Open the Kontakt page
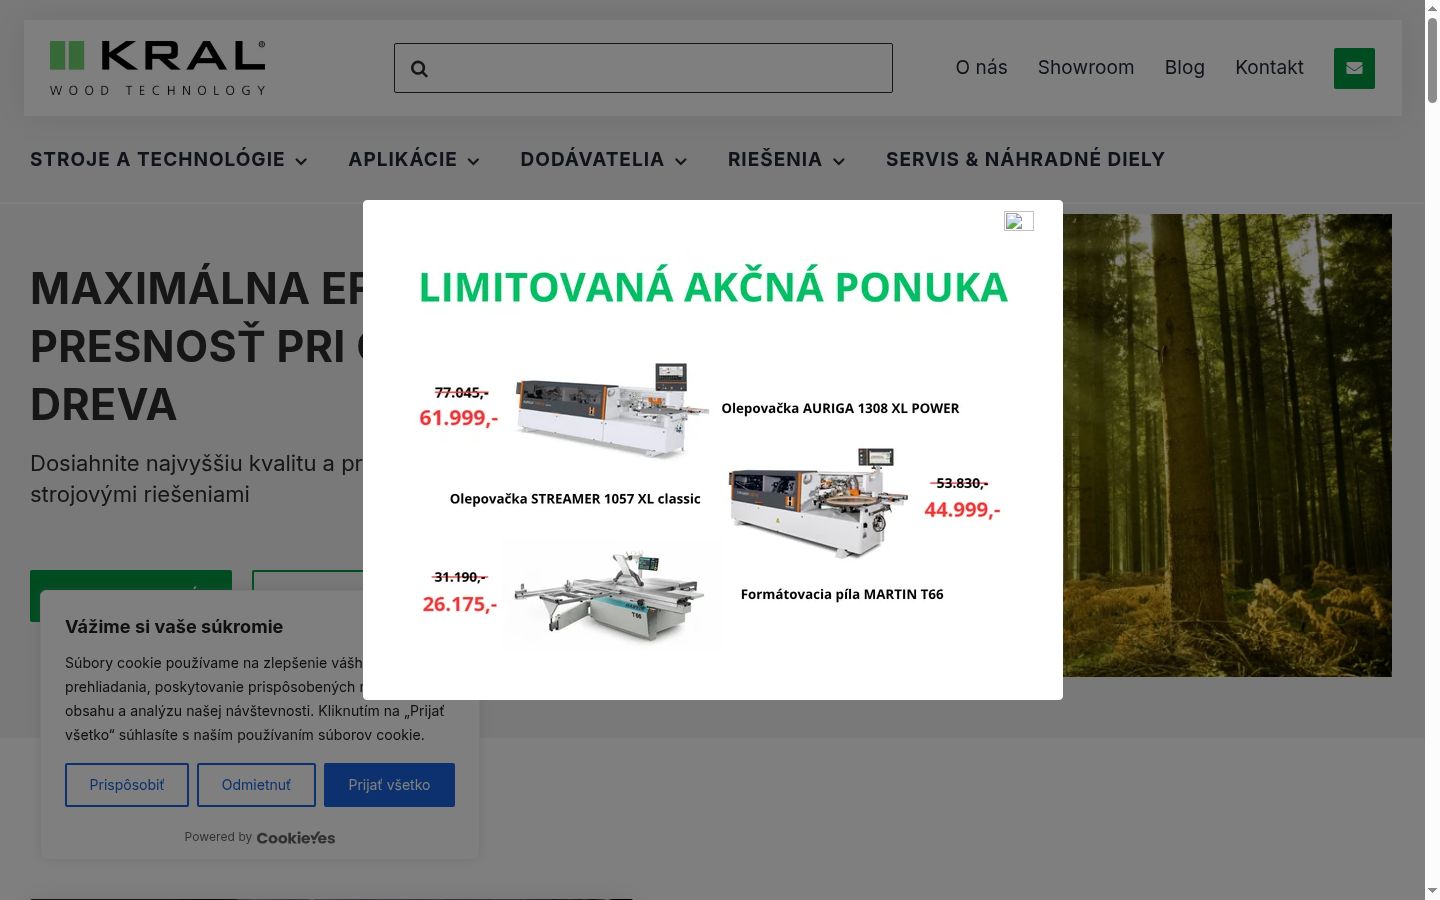The image size is (1440, 900). pos(1269,67)
